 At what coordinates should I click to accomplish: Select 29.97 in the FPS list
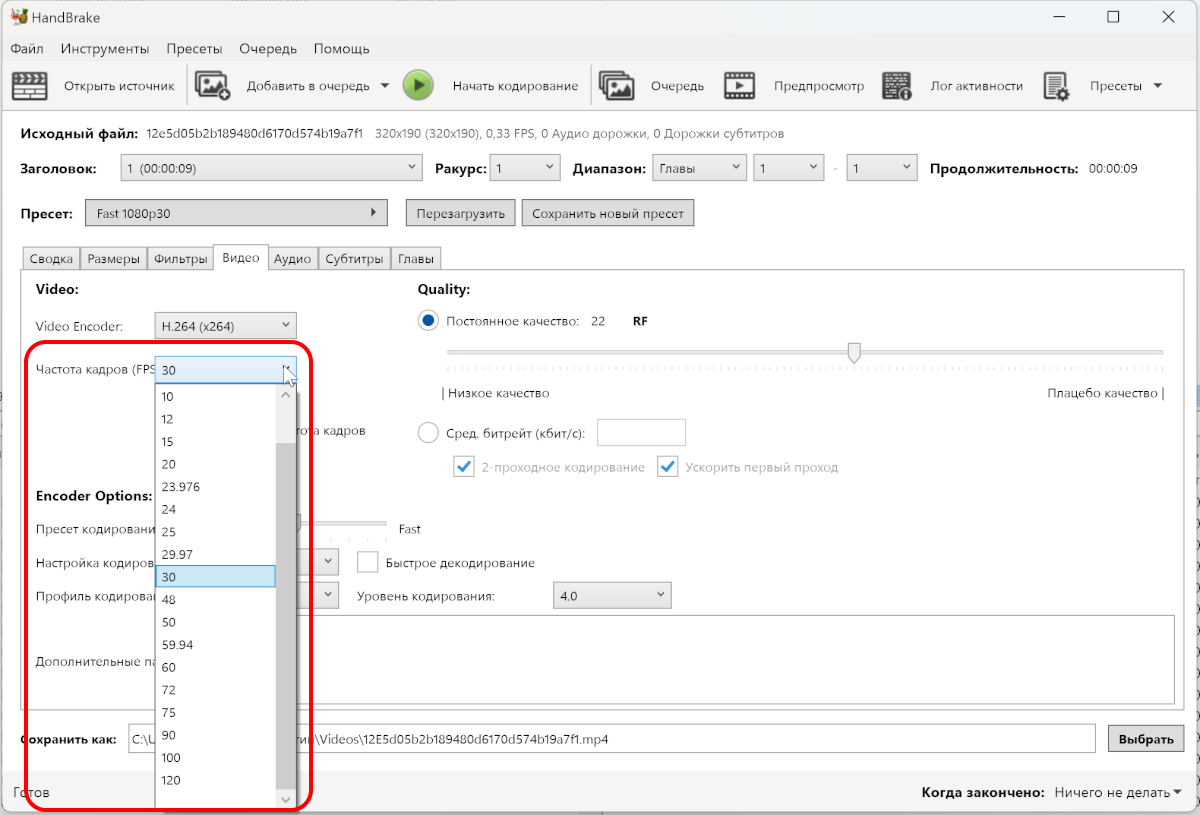tap(215, 554)
